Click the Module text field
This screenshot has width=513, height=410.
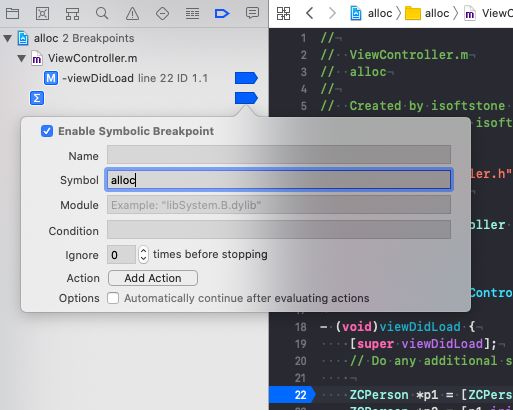tap(279, 205)
